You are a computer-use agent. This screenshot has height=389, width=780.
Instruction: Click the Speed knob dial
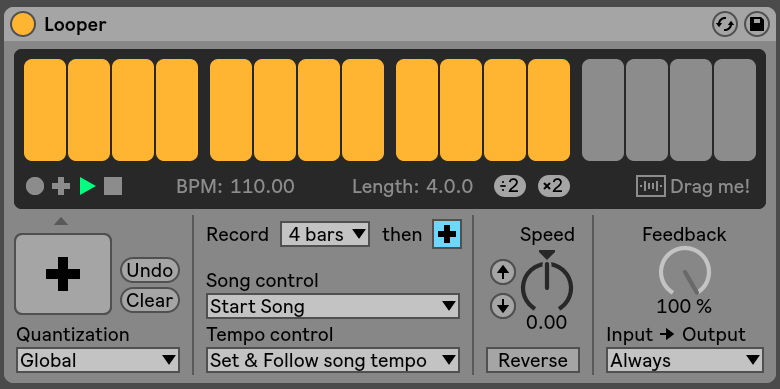click(x=547, y=286)
